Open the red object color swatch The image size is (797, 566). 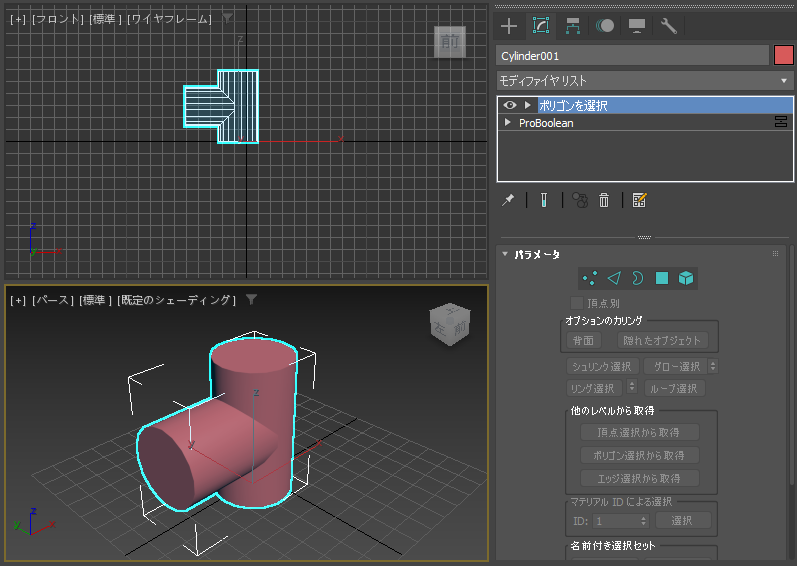[783, 55]
